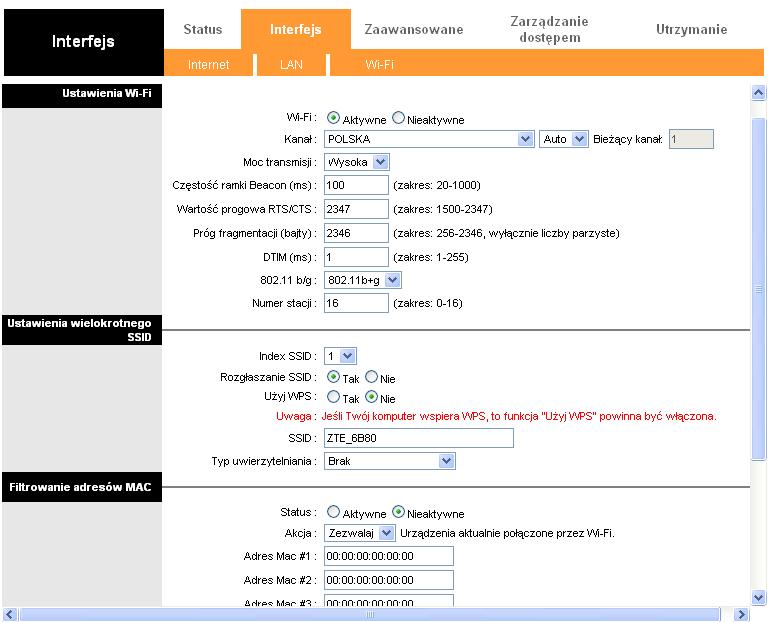Viewport: 768px width, 622px height.
Task: Click text "Urządzenia aktualnie połączone przez Wi-Fi."
Action: [x=507, y=533]
